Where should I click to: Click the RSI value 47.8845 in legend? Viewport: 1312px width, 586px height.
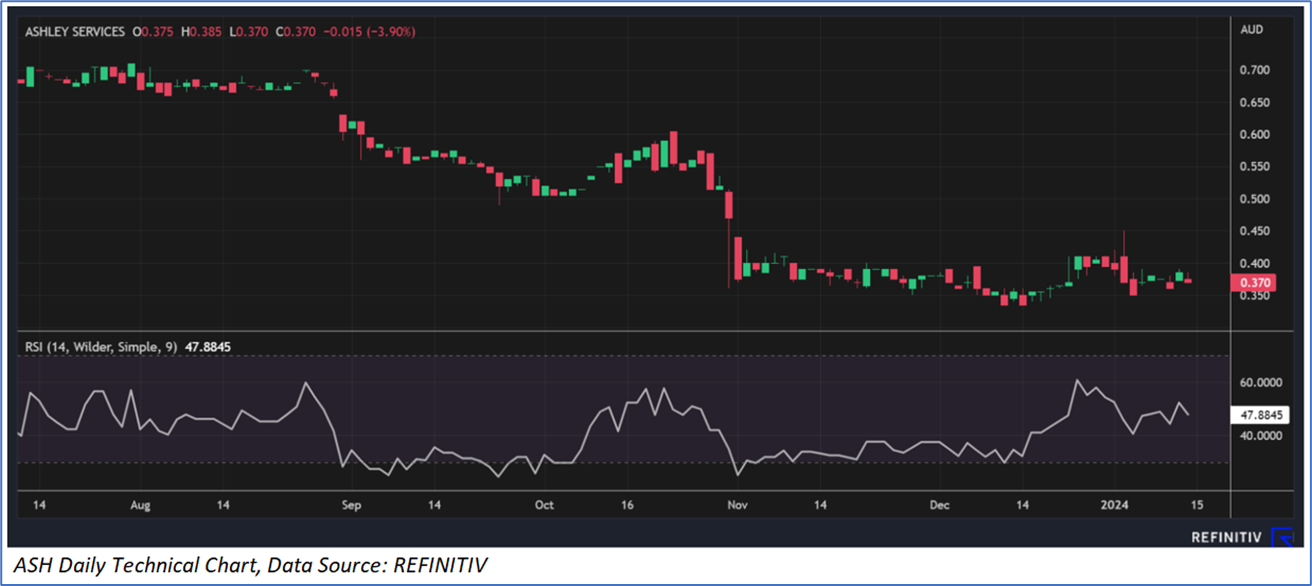[x=208, y=347]
